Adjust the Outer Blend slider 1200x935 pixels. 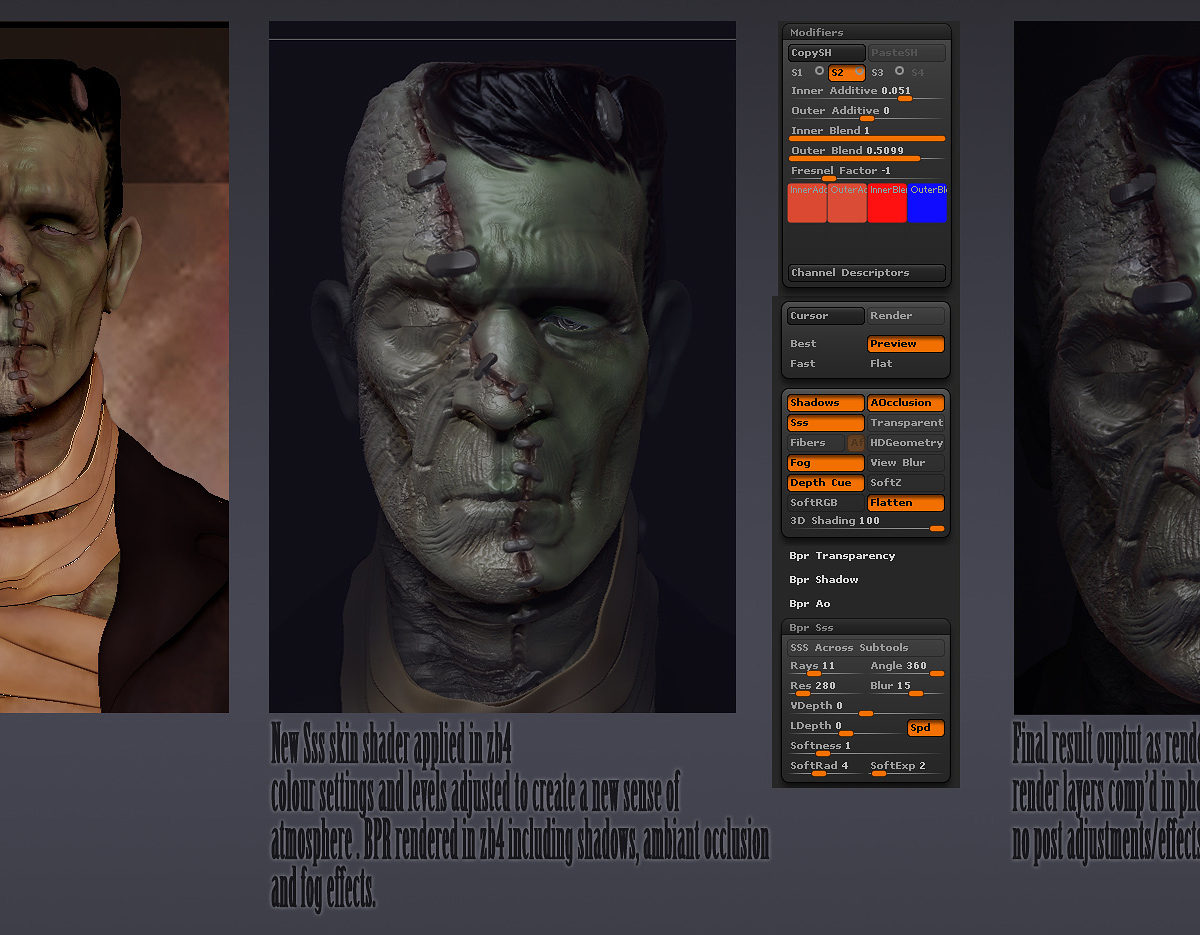coord(866,152)
